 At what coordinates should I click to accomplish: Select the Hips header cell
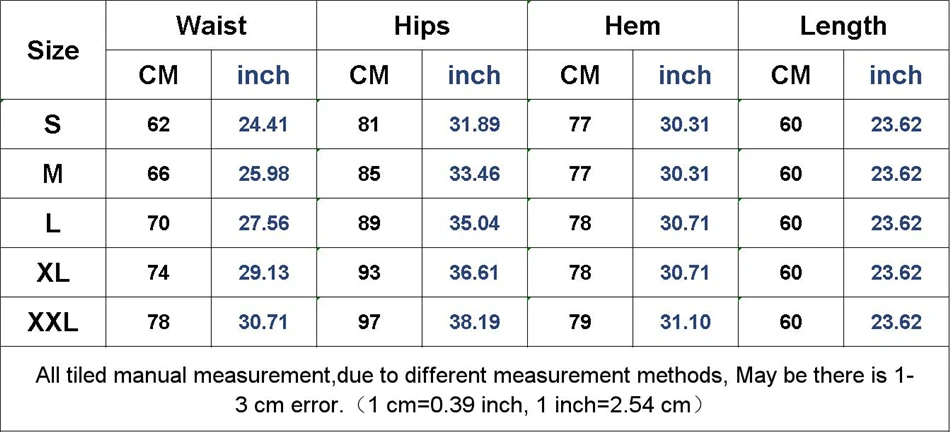pyautogui.click(x=422, y=25)
